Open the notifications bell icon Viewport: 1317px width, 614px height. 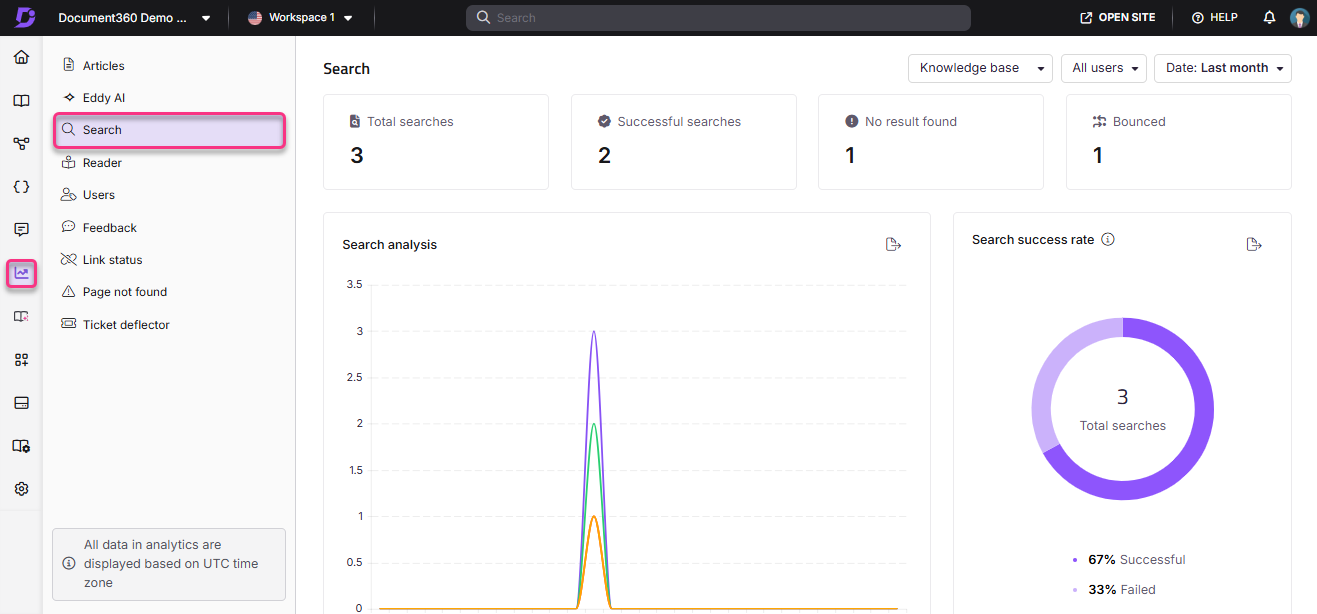(x=1268, y=17)
